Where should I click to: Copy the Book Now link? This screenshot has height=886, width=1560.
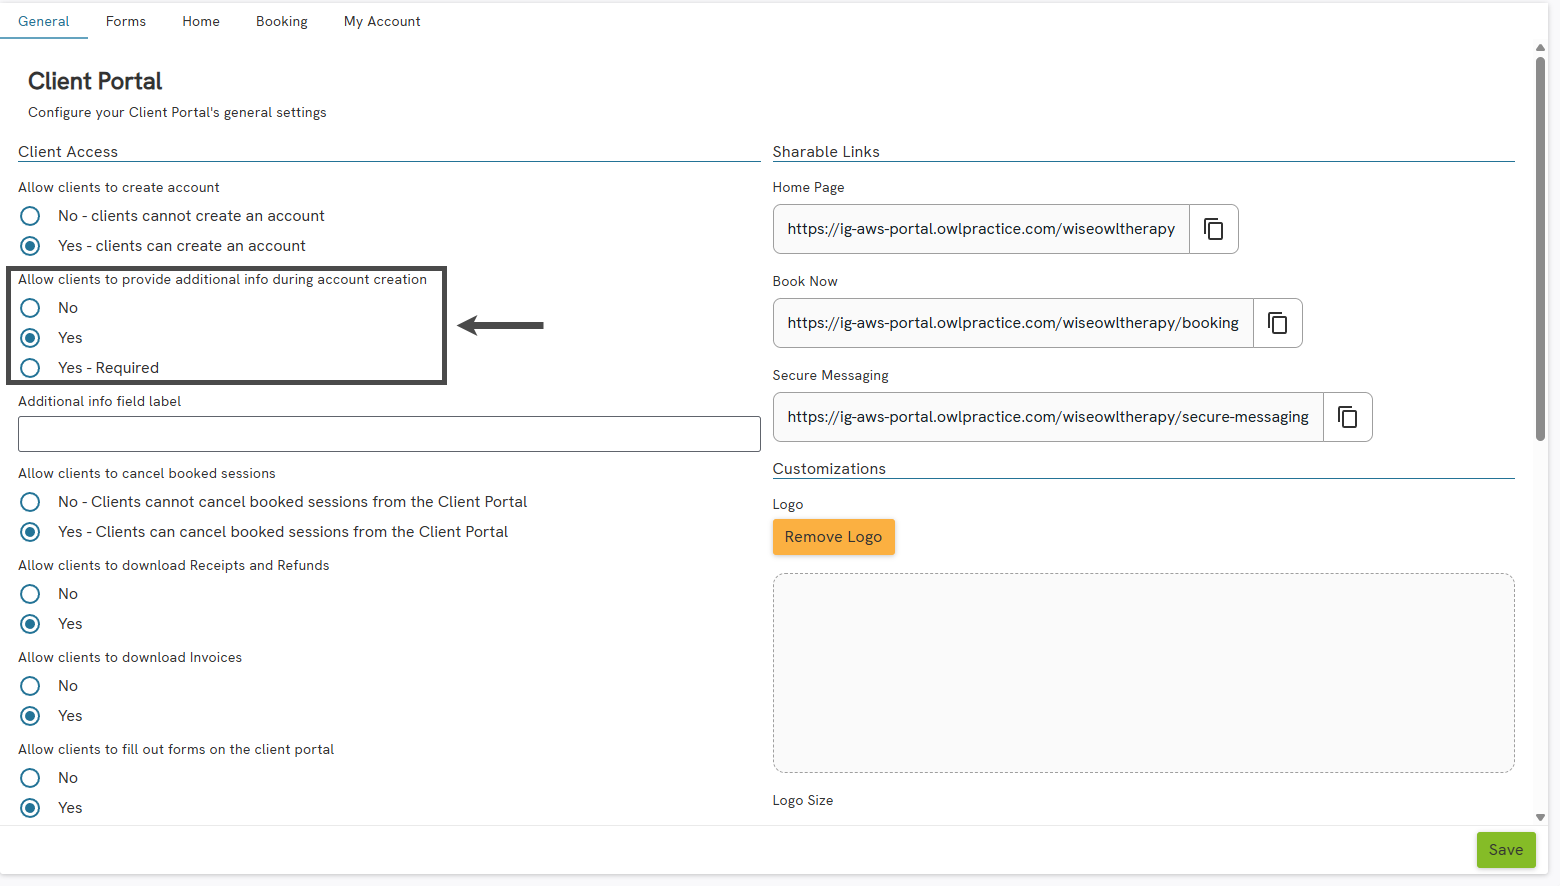[x=1277, y=323]
